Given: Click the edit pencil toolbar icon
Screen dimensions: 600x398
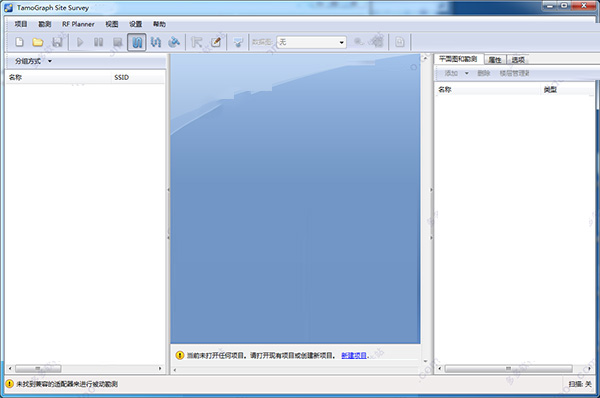Looking at the screenshot, I should [x=216, y=42].
